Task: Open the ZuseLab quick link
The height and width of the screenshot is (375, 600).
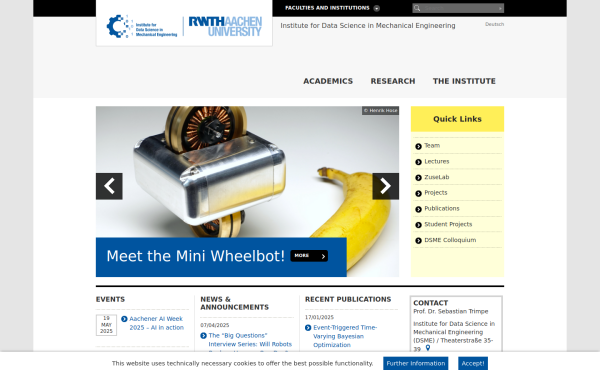Action: coord(437,177)
